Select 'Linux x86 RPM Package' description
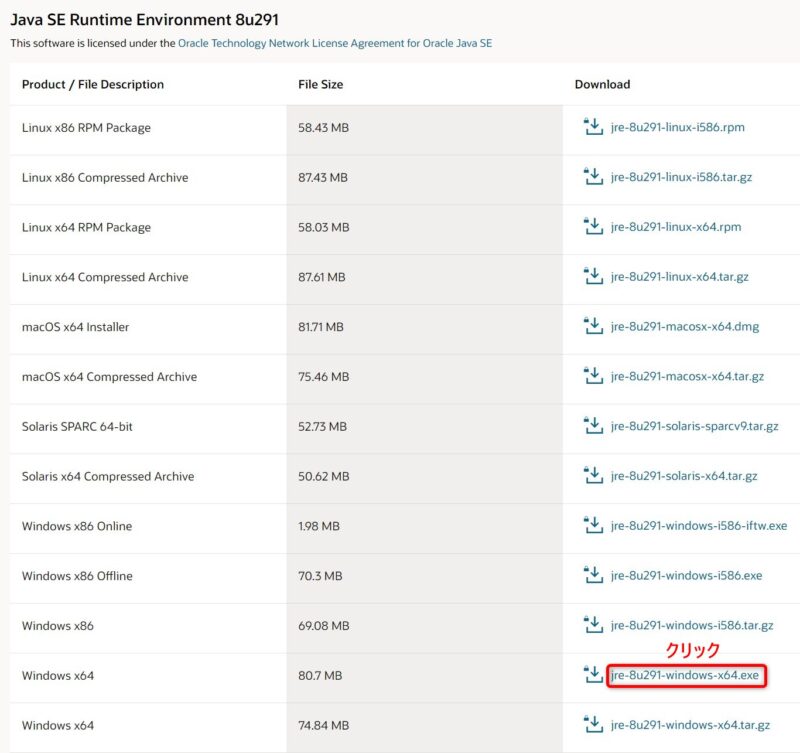 point(86,128)
